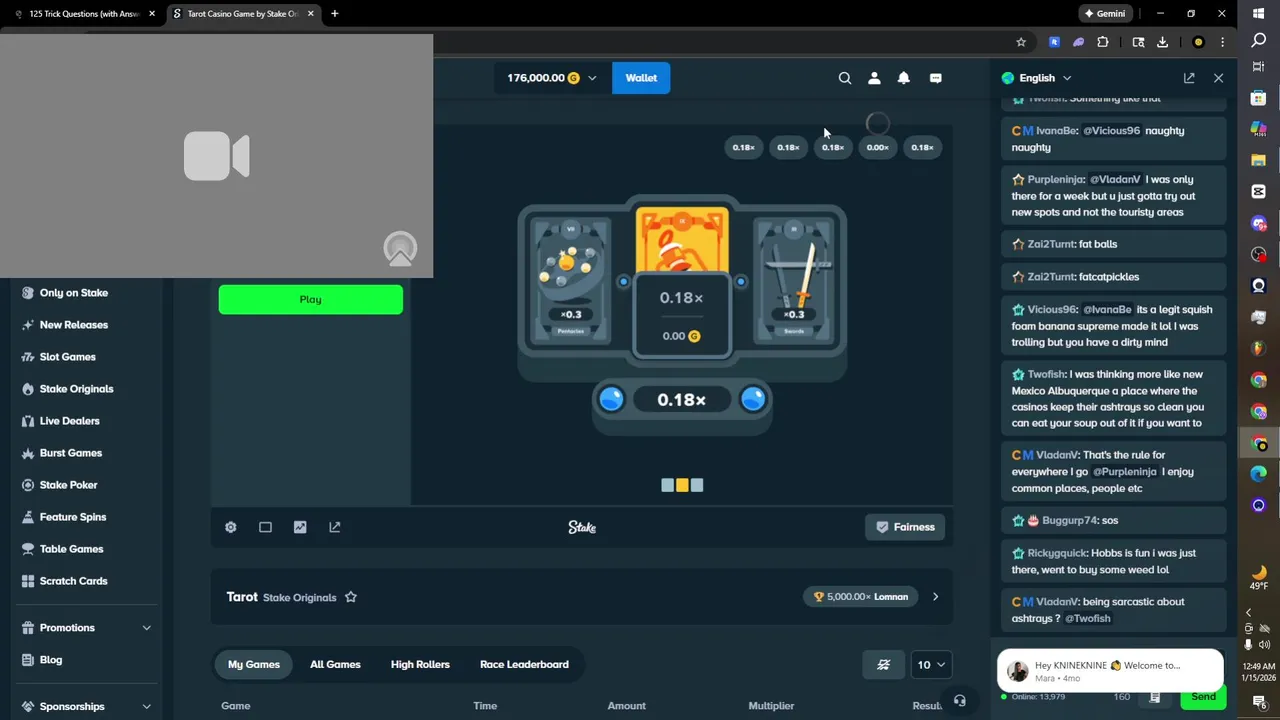Close the chat panel

(x=1218, y=78)
